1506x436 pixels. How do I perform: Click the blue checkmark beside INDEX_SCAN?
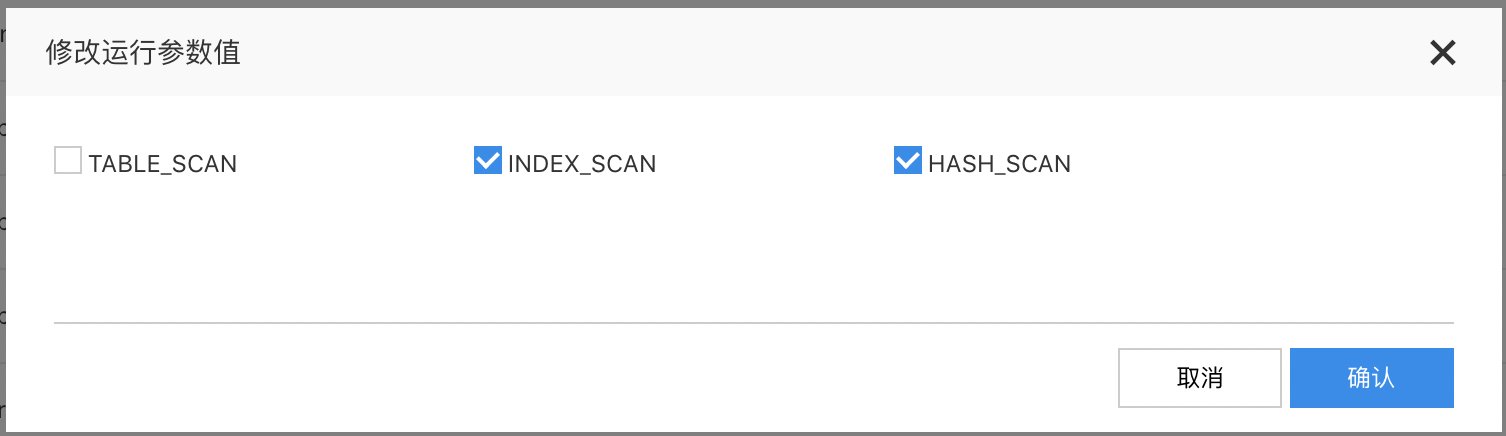[x=487, y=161]
